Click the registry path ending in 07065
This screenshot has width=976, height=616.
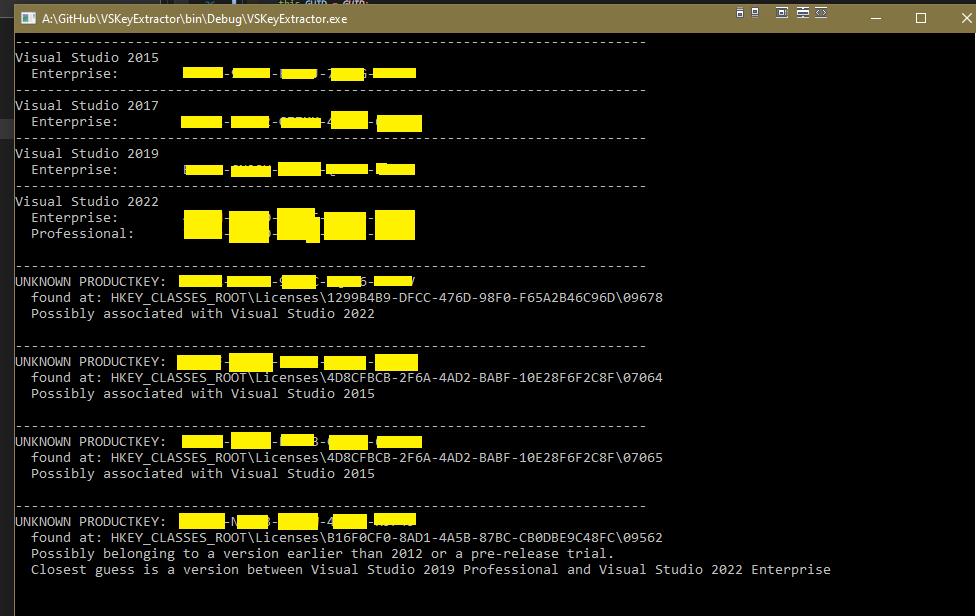(x=387, y=457)
